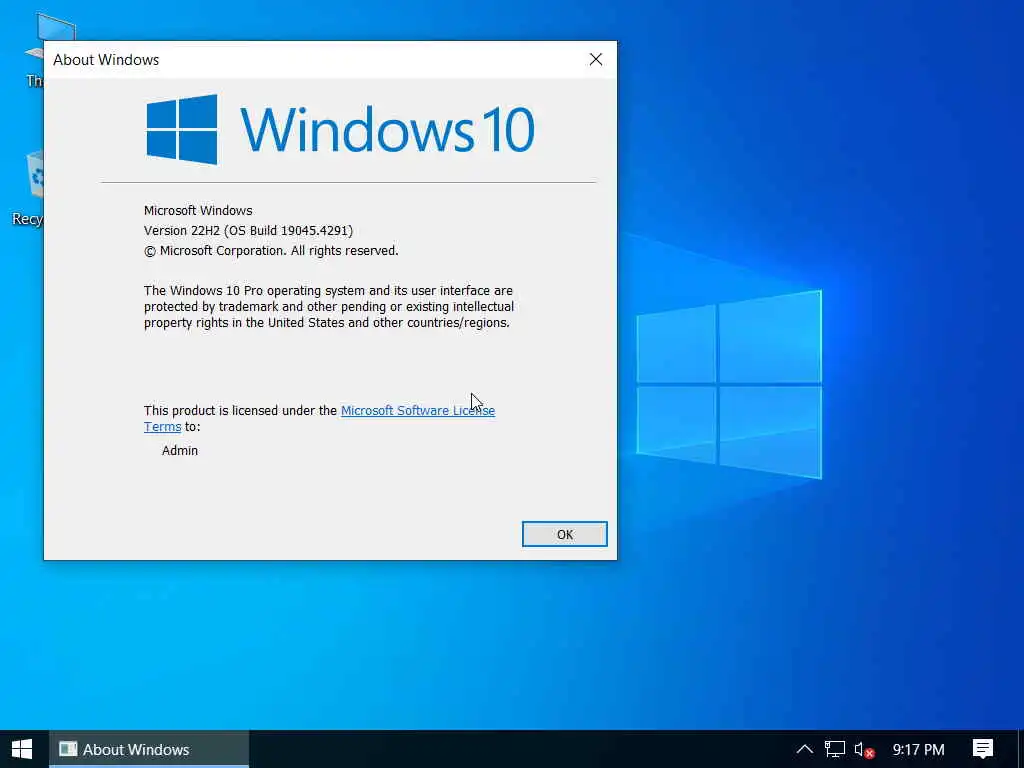
Task: Click the 'Windows 10 Pro operating system' paragraph
Action: [328, 306]
